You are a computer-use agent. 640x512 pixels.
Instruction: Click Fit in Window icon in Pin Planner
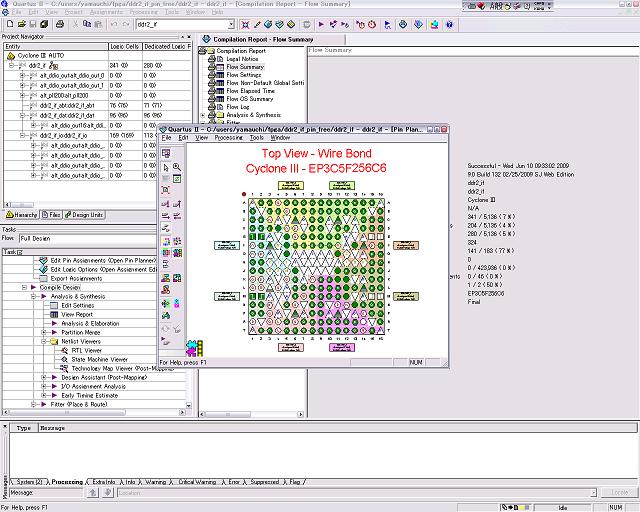[166, 190]
